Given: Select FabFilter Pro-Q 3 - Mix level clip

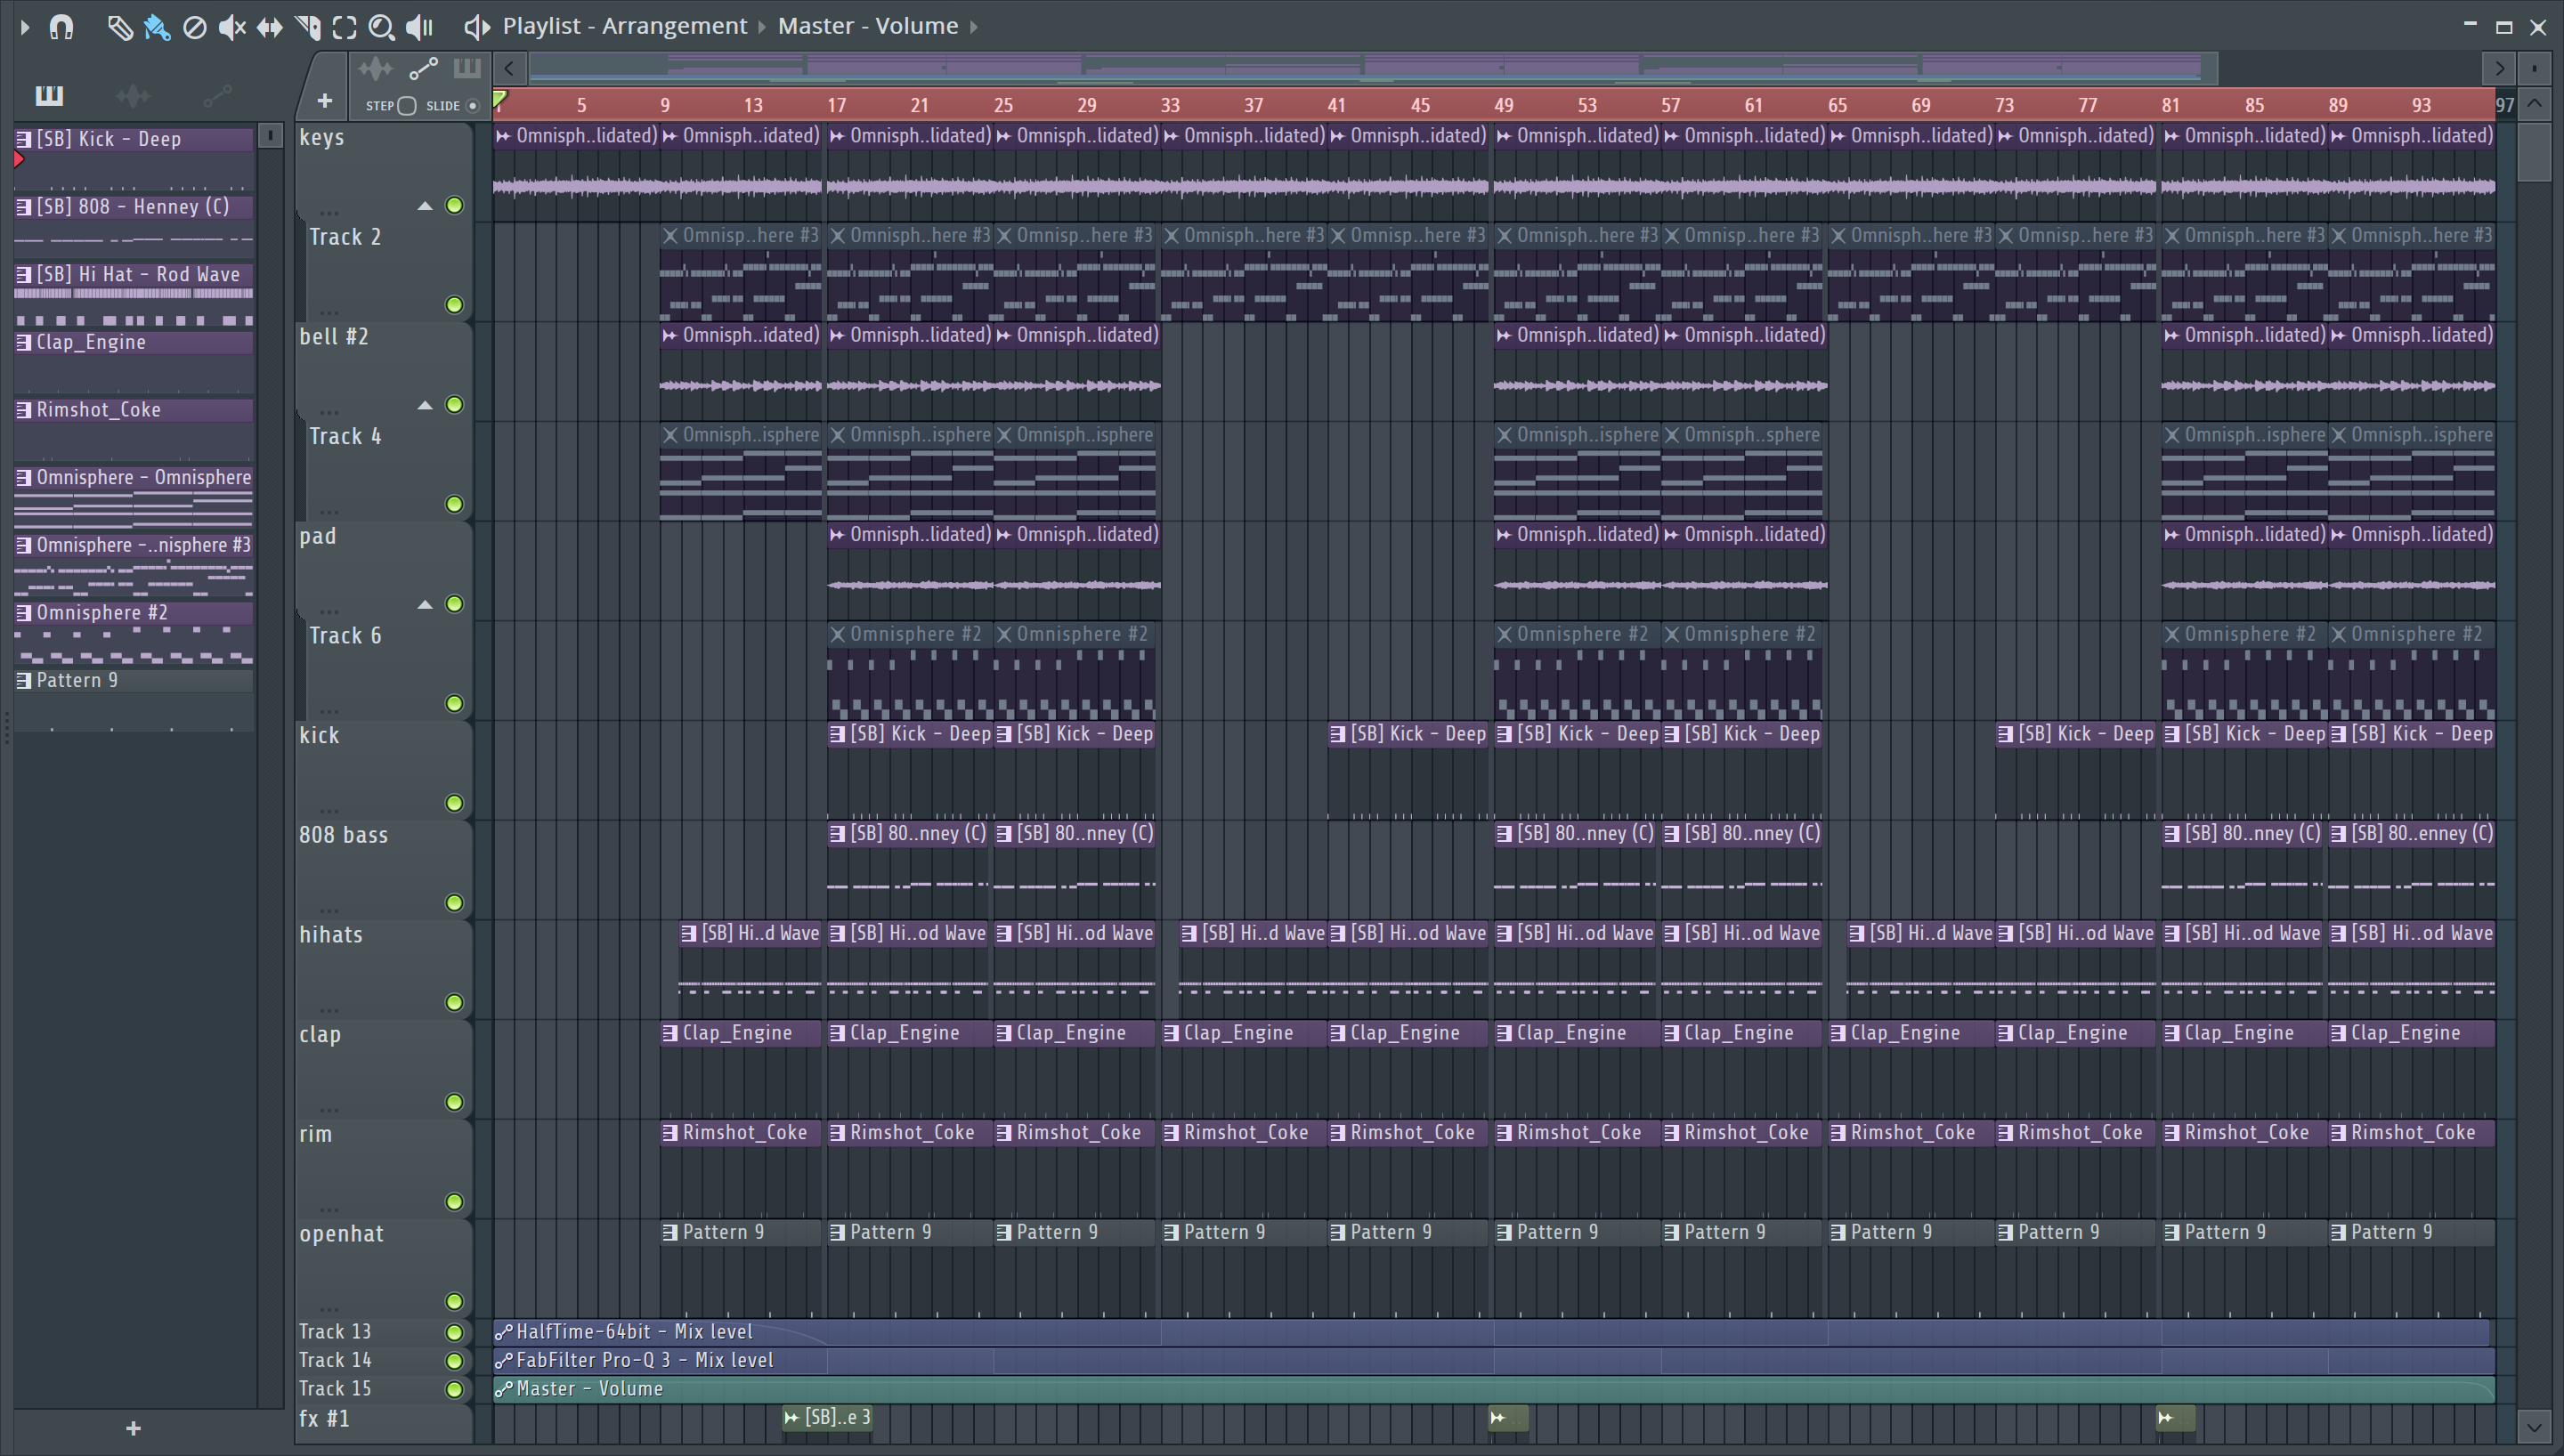Looking at the screenshot, I should pos(1493,1360).
